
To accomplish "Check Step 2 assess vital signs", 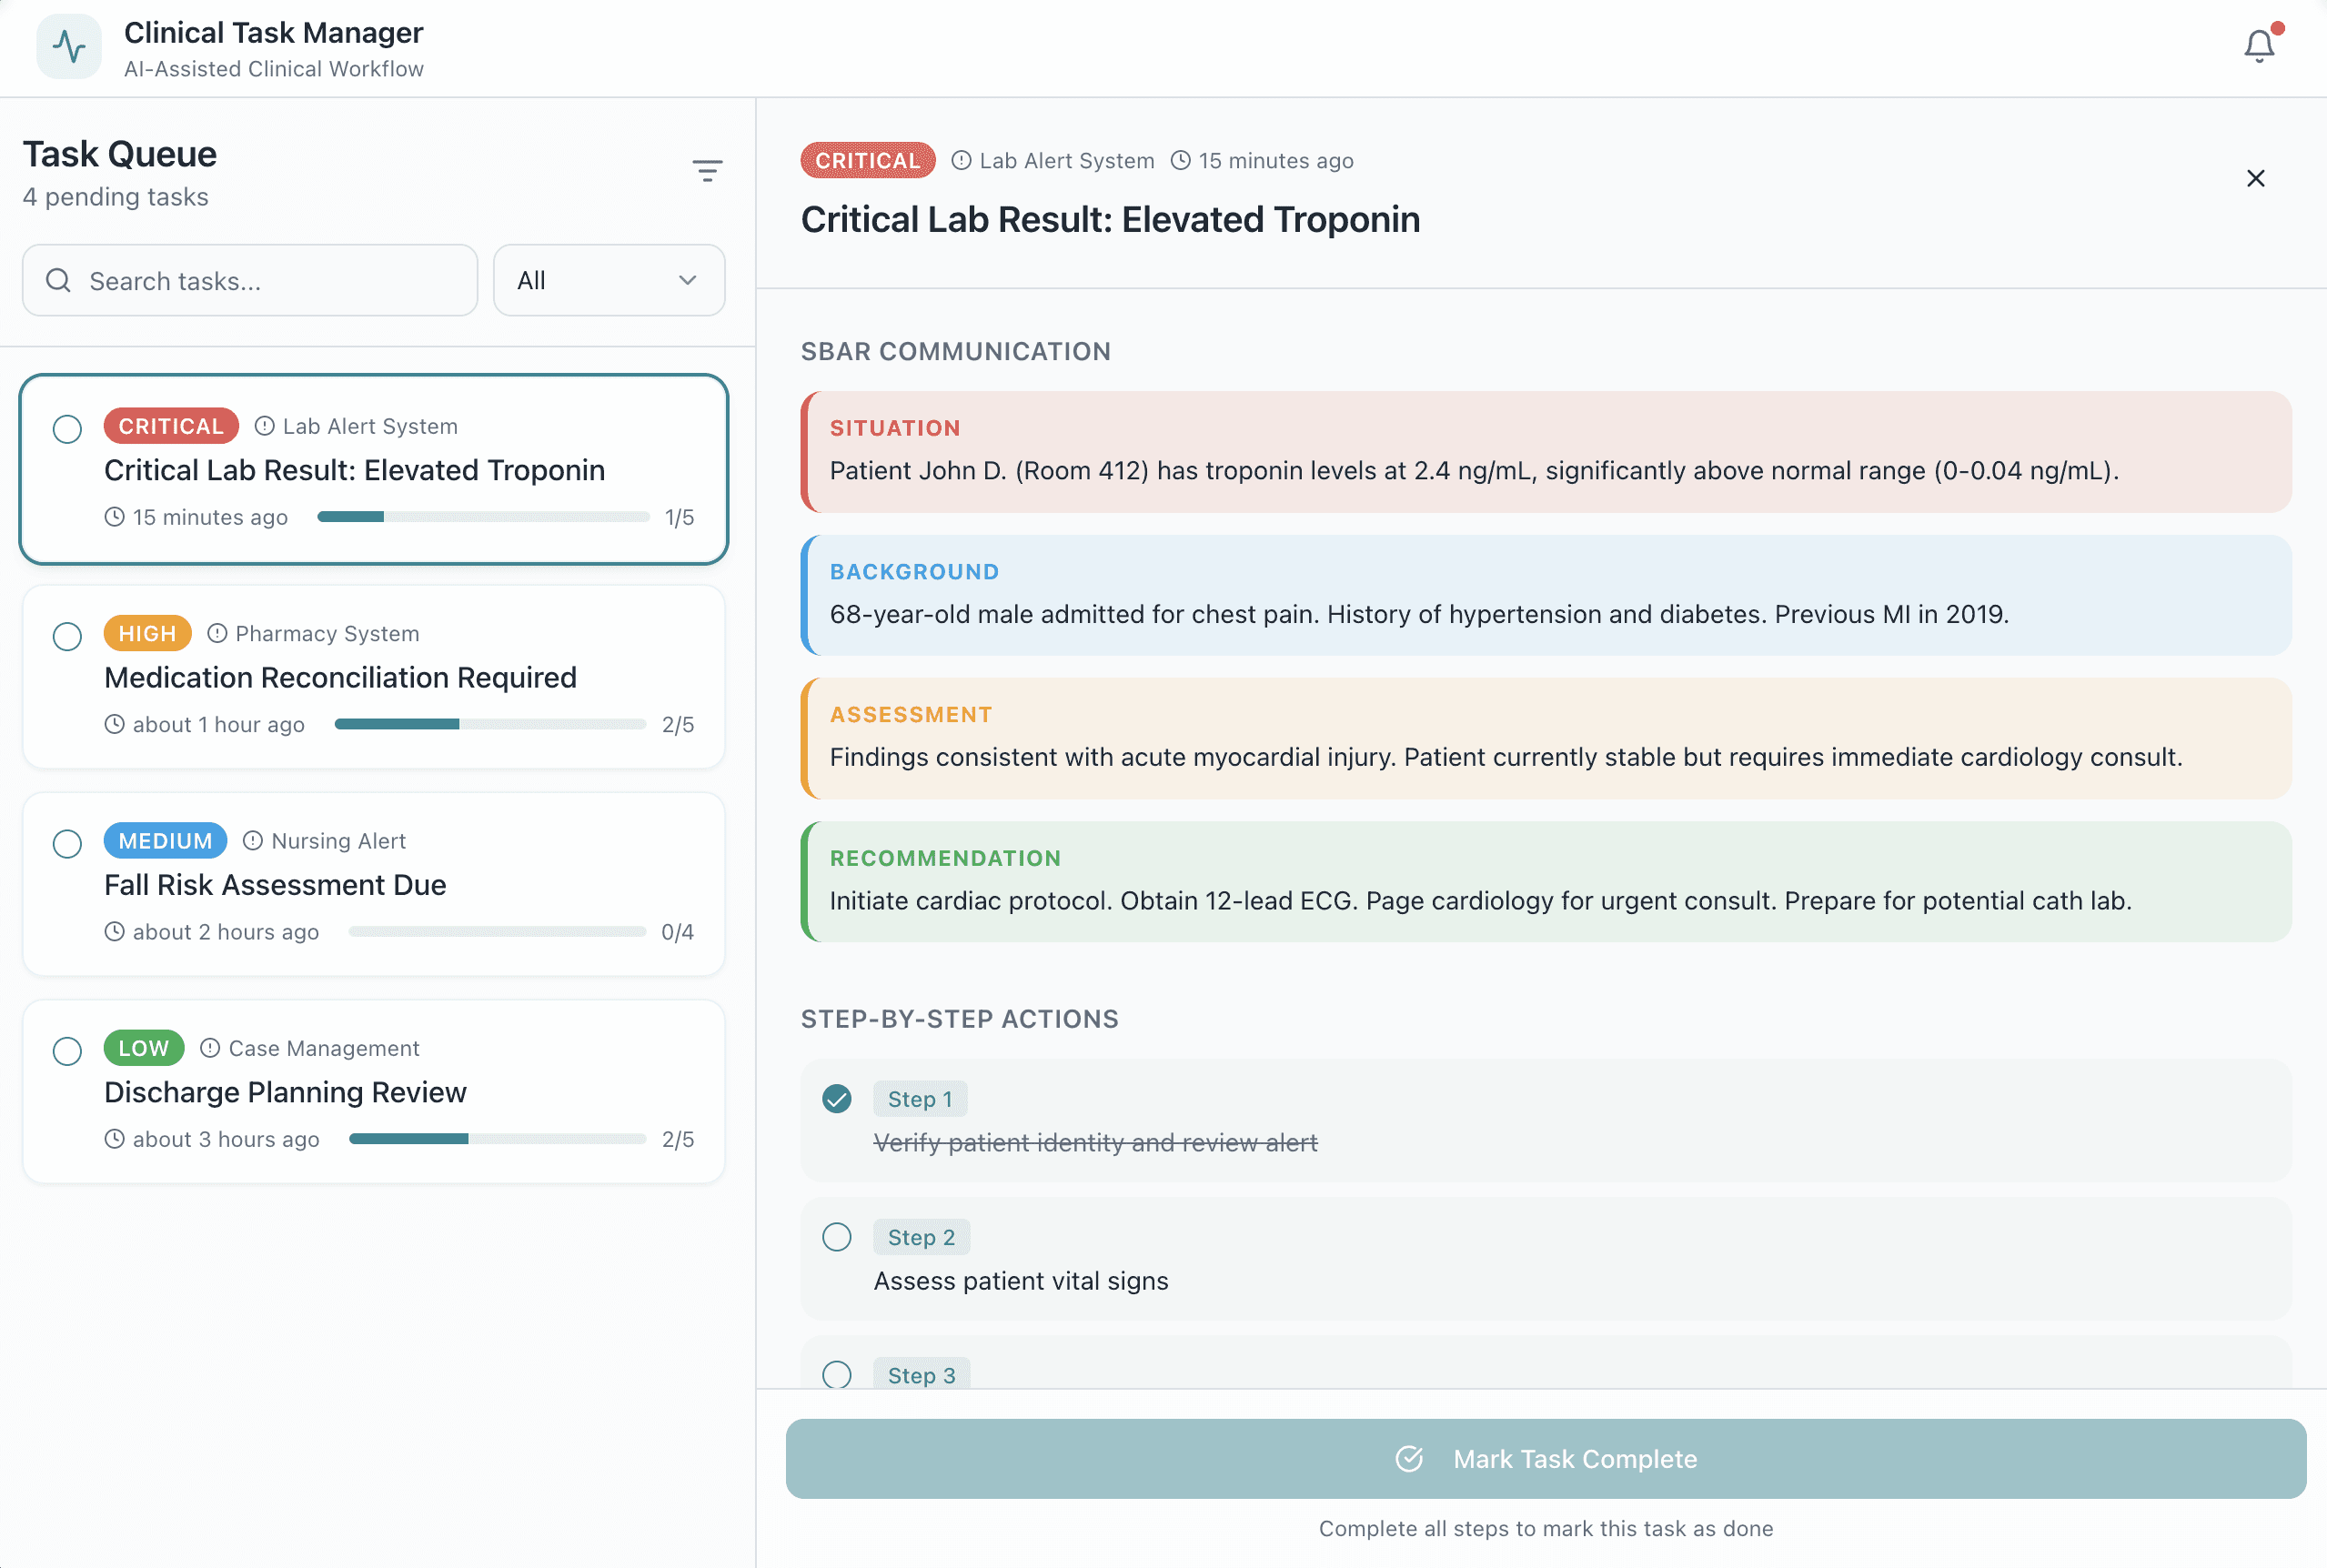I will (837, 1237).
